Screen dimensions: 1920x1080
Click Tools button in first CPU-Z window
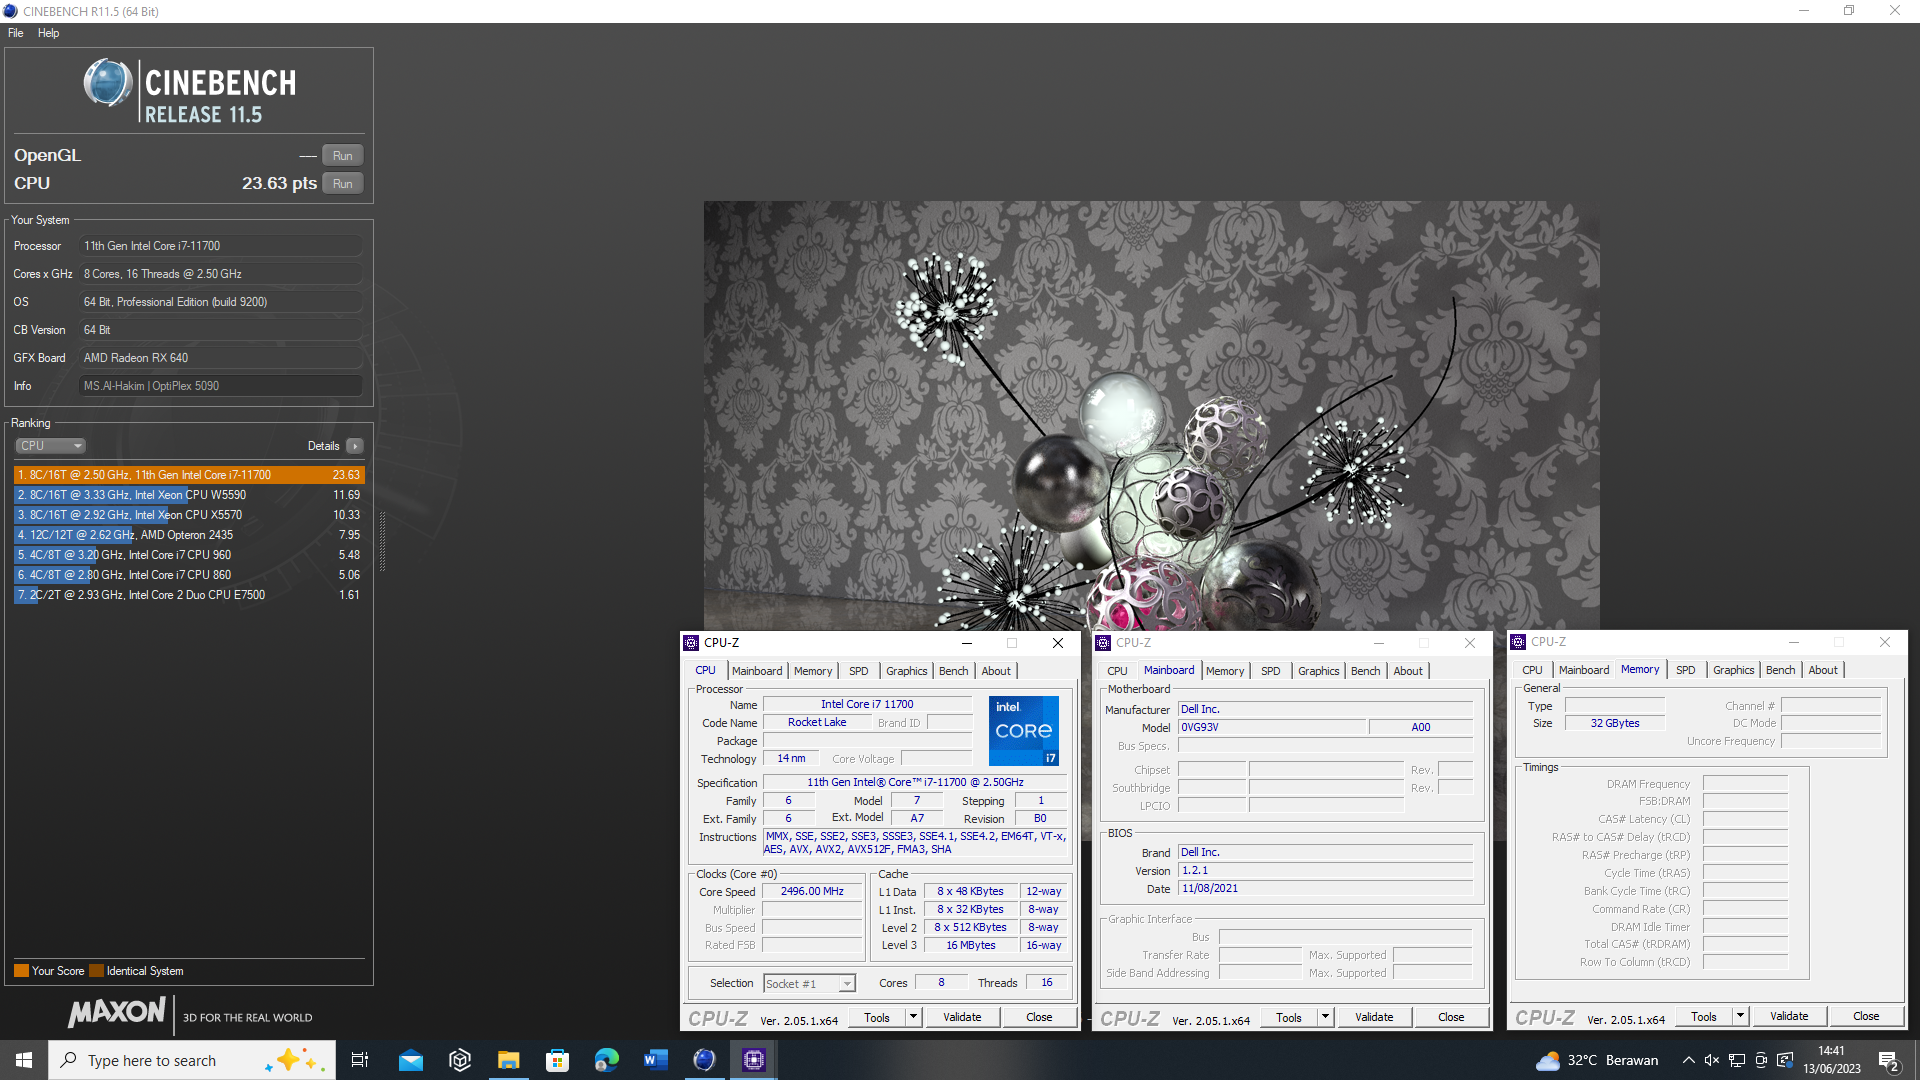(877, 1017)
